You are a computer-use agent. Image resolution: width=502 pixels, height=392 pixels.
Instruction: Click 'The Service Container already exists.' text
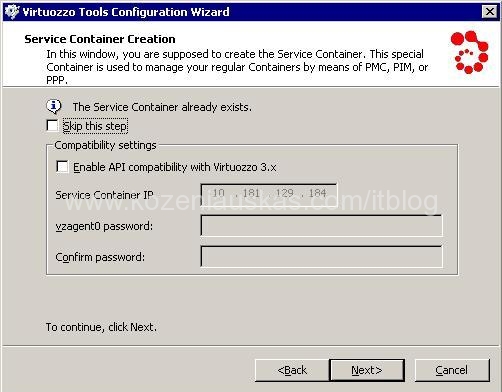pos(162,107)
